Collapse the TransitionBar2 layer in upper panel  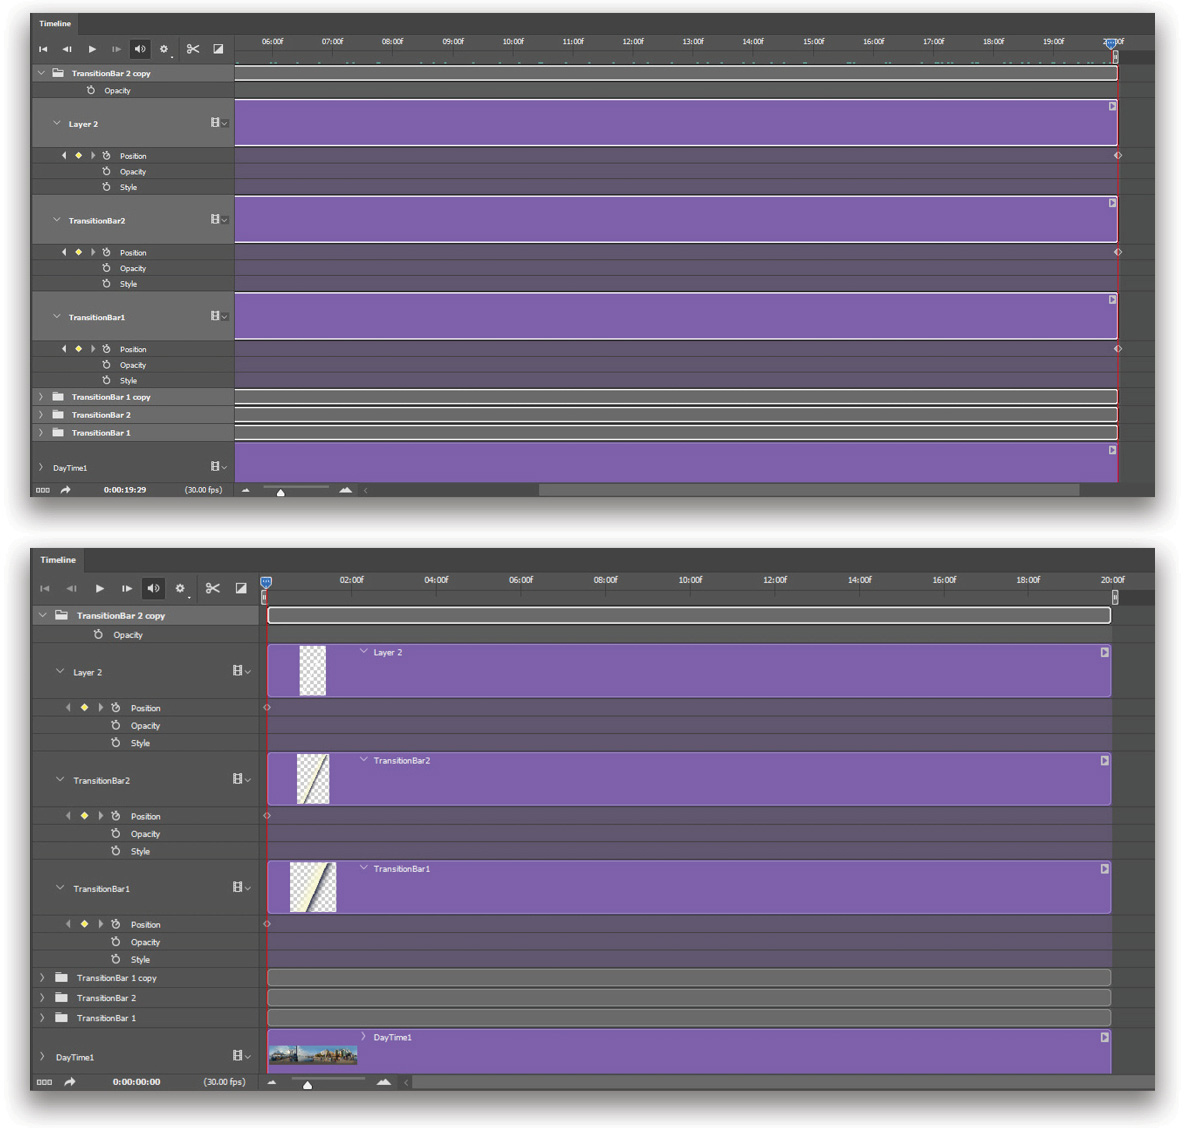click(x=57, y=220)
